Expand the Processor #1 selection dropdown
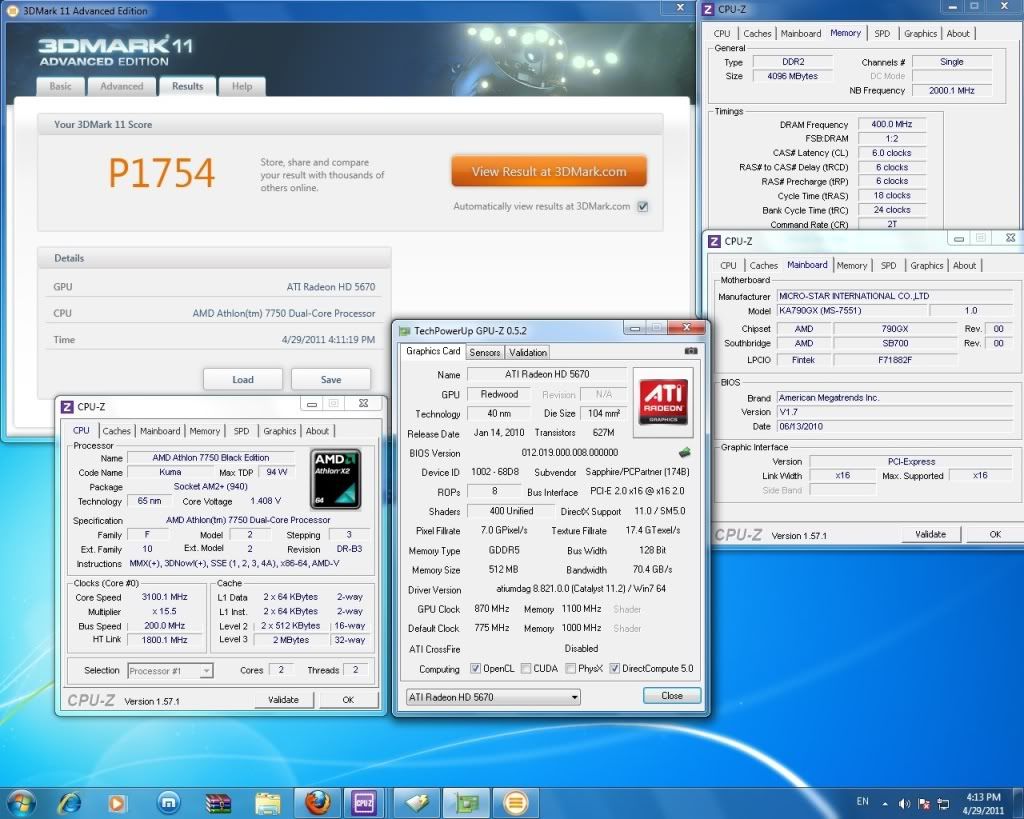 (170, 671)
